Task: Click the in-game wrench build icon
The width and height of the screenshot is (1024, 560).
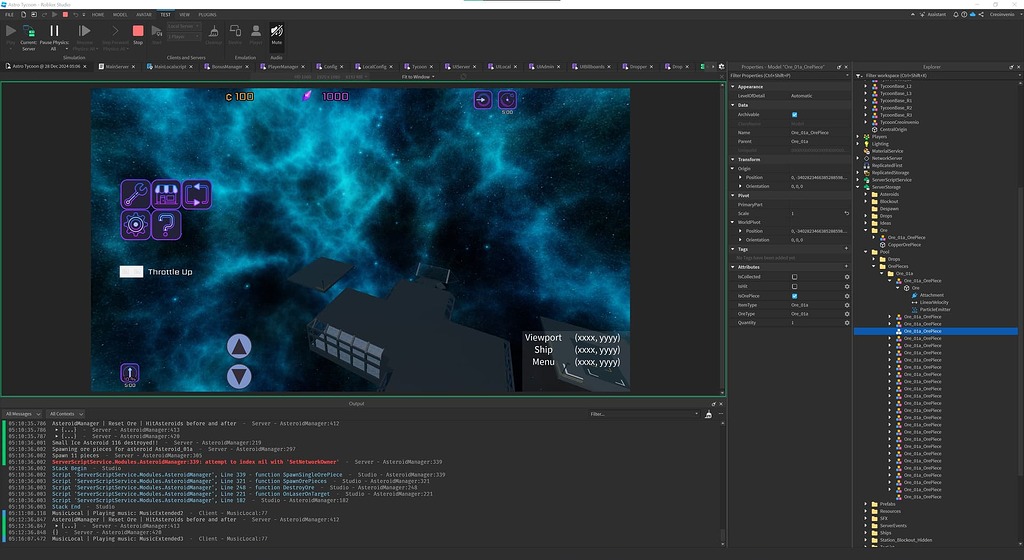Action: [x=135, y=194]
